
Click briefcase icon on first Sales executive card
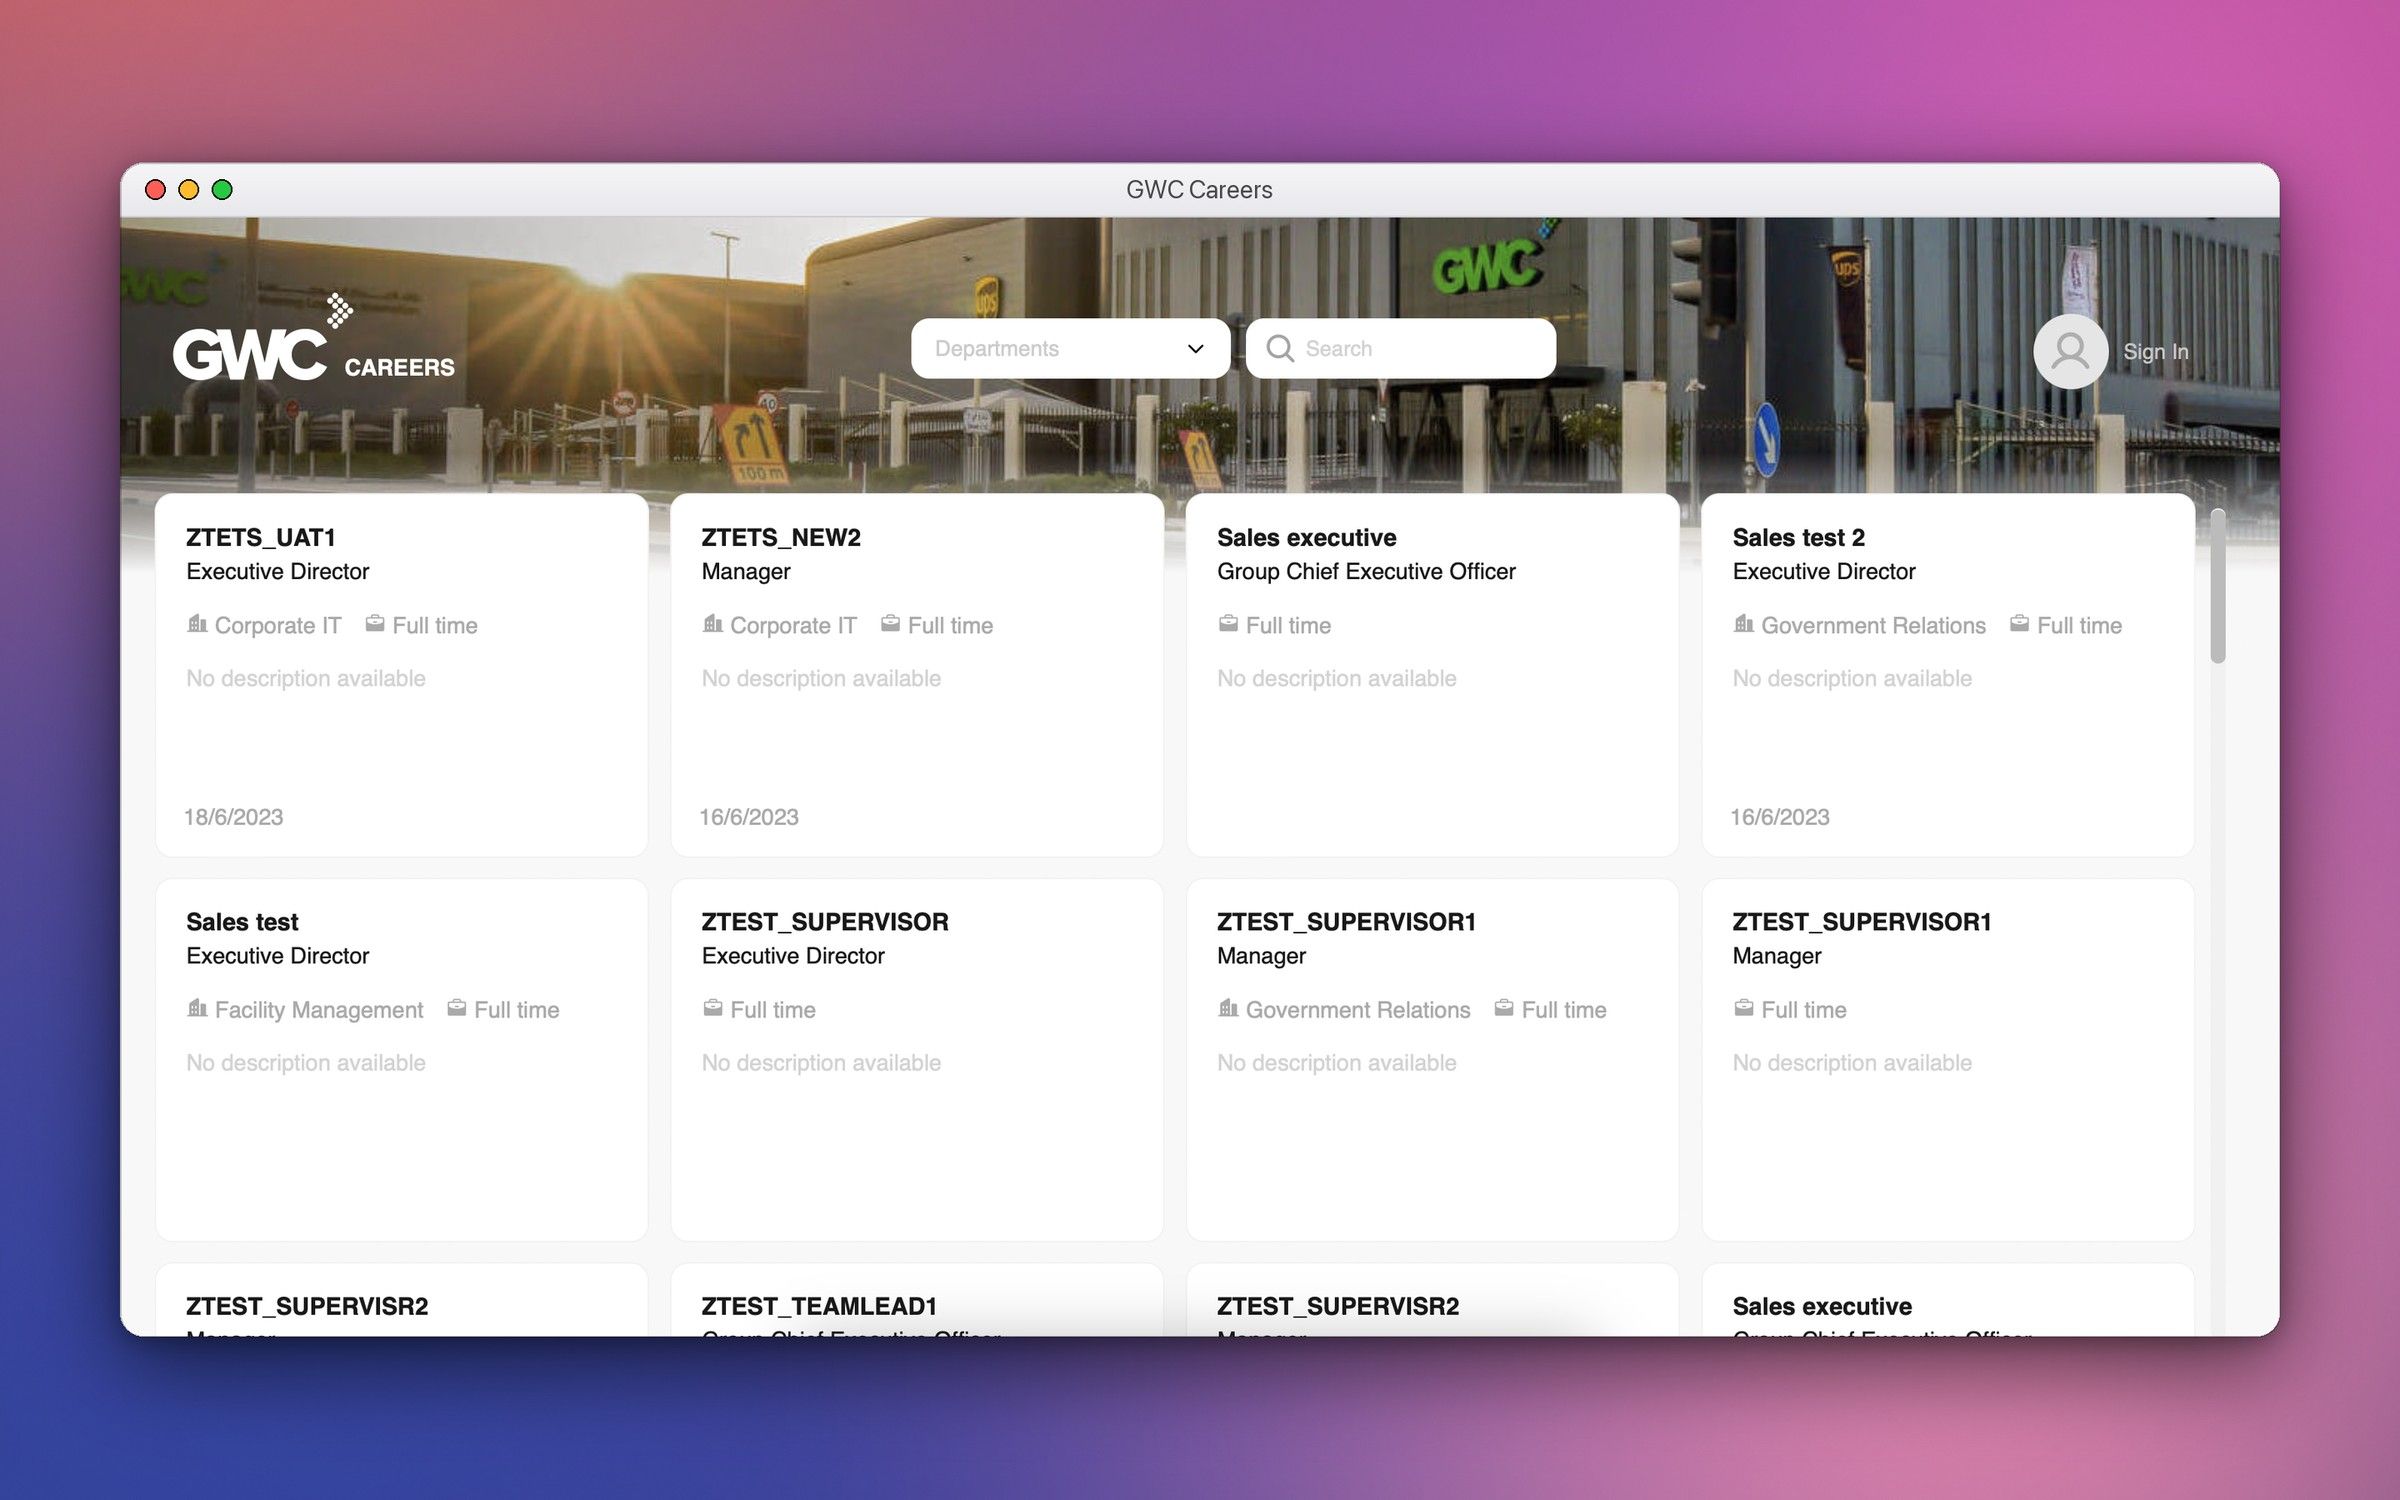point(1228,624)
